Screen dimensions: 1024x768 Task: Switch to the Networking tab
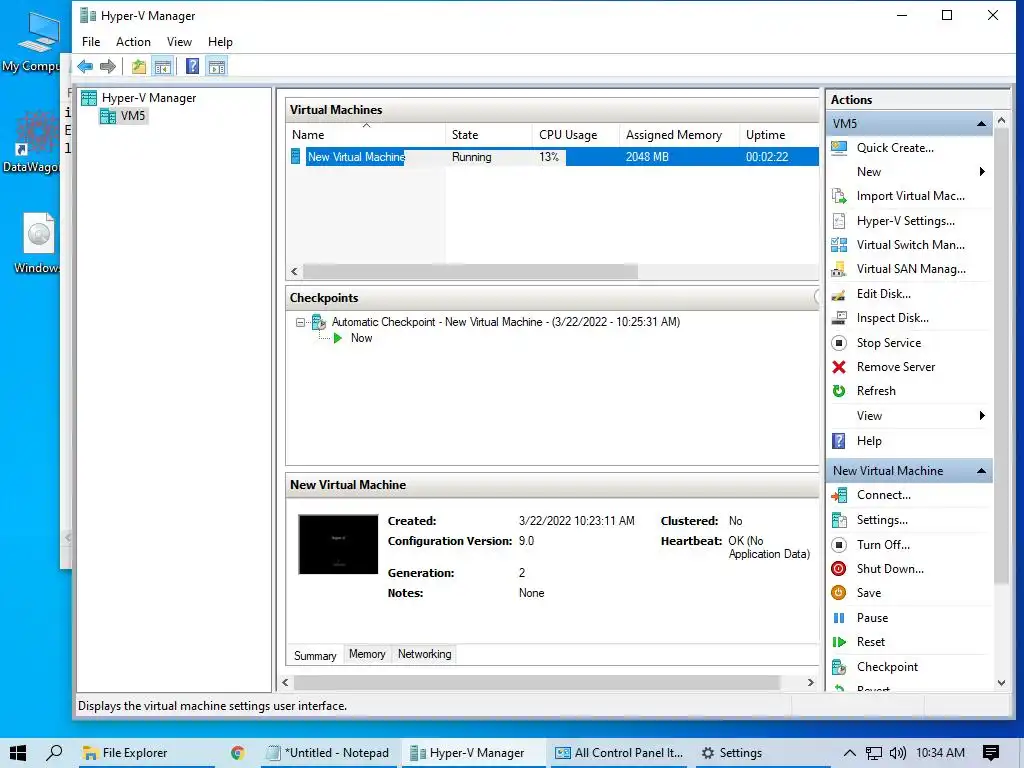tap(424, 654)
